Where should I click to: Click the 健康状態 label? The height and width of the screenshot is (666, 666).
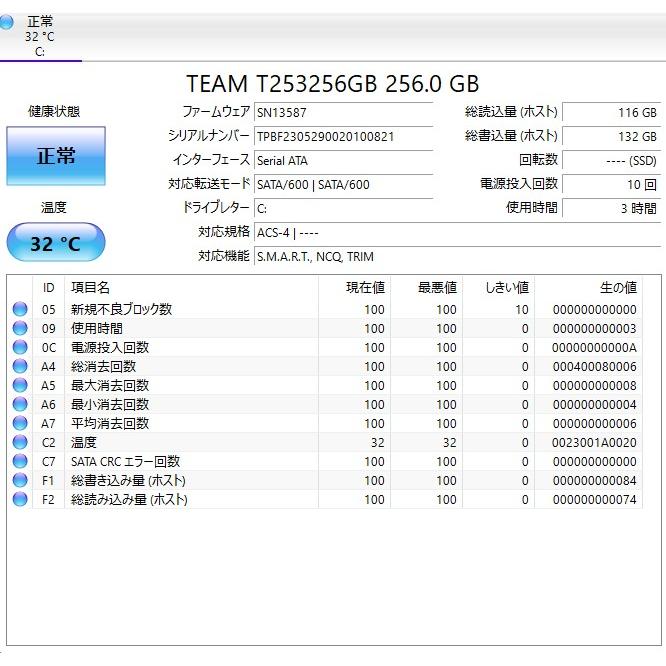(54, 111)
